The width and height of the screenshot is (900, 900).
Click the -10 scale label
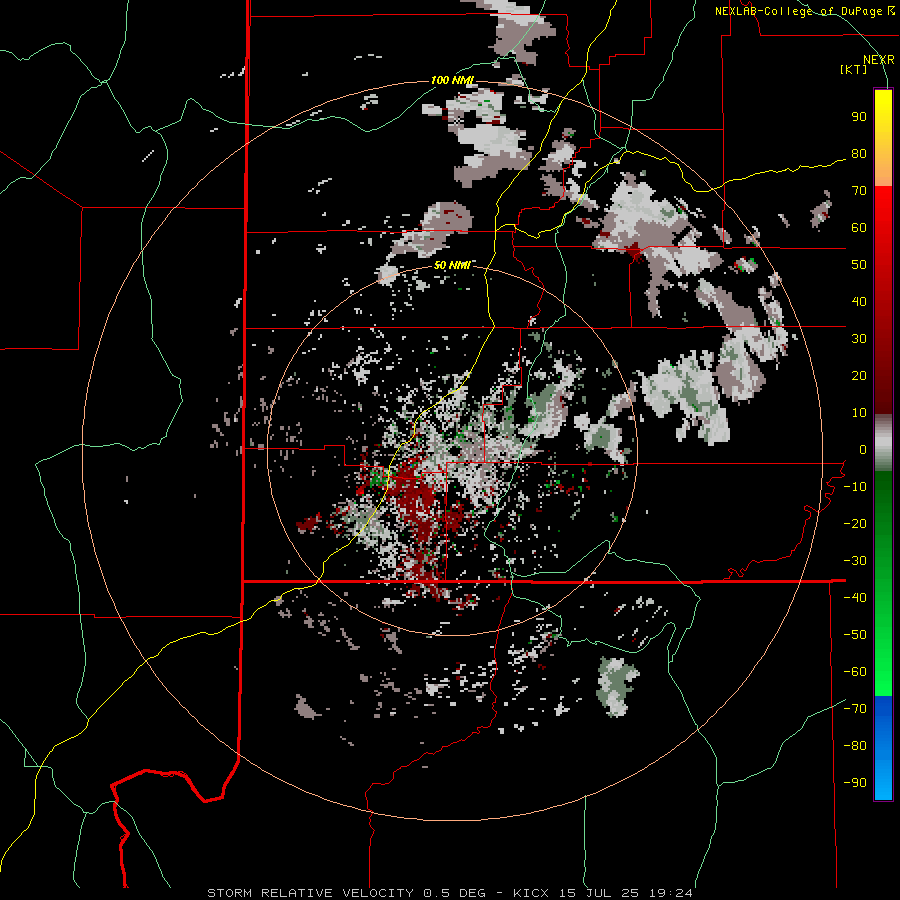click(x=855, y=487)
